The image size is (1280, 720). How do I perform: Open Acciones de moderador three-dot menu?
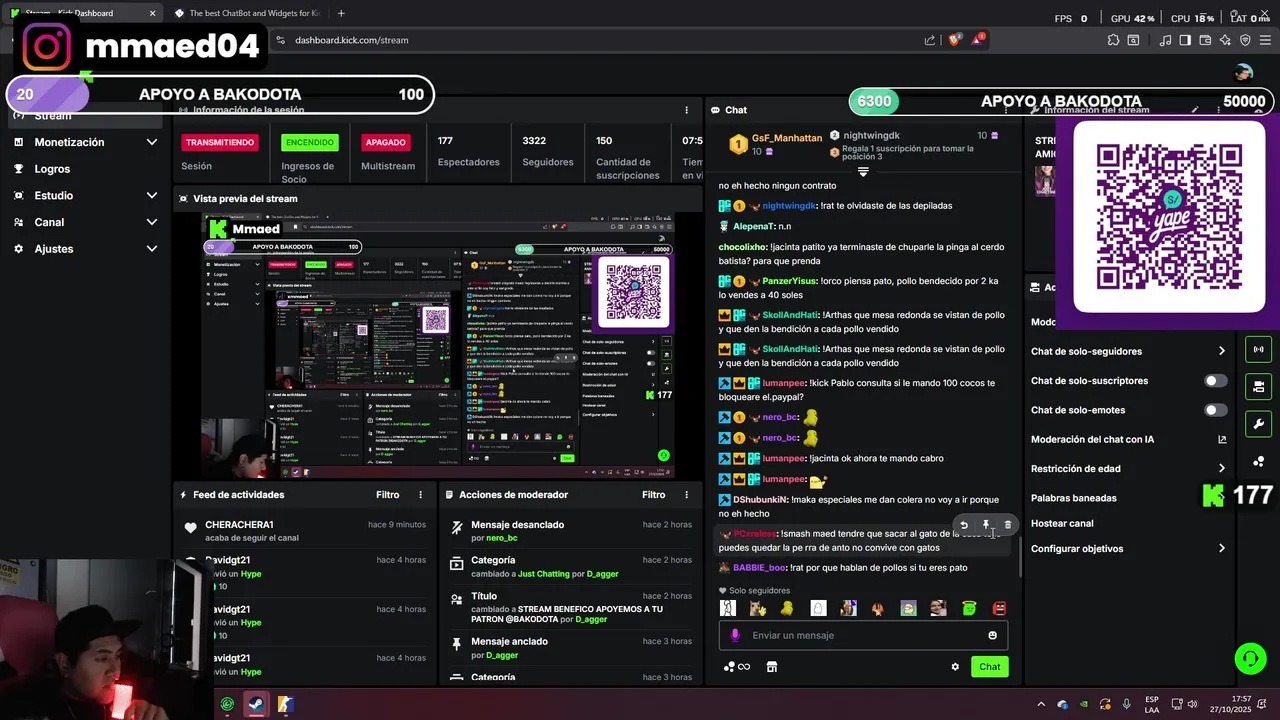(686, 495)
